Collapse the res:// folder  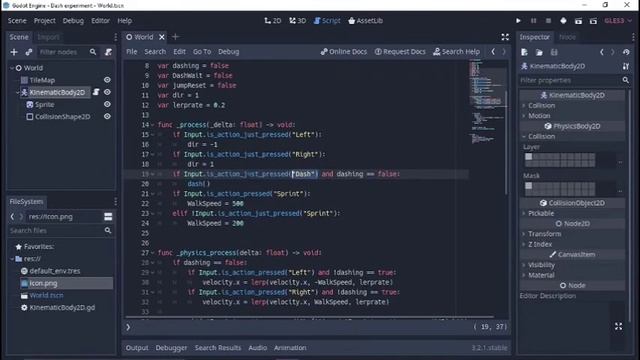click(12, 259)
